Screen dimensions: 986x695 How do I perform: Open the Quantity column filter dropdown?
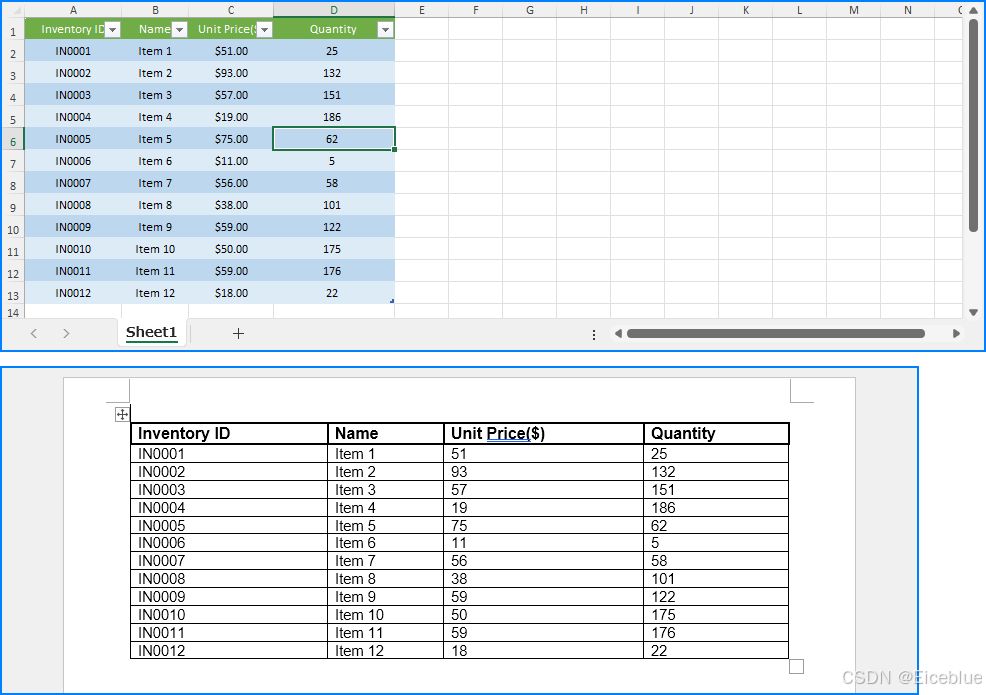tap(385, 30)
